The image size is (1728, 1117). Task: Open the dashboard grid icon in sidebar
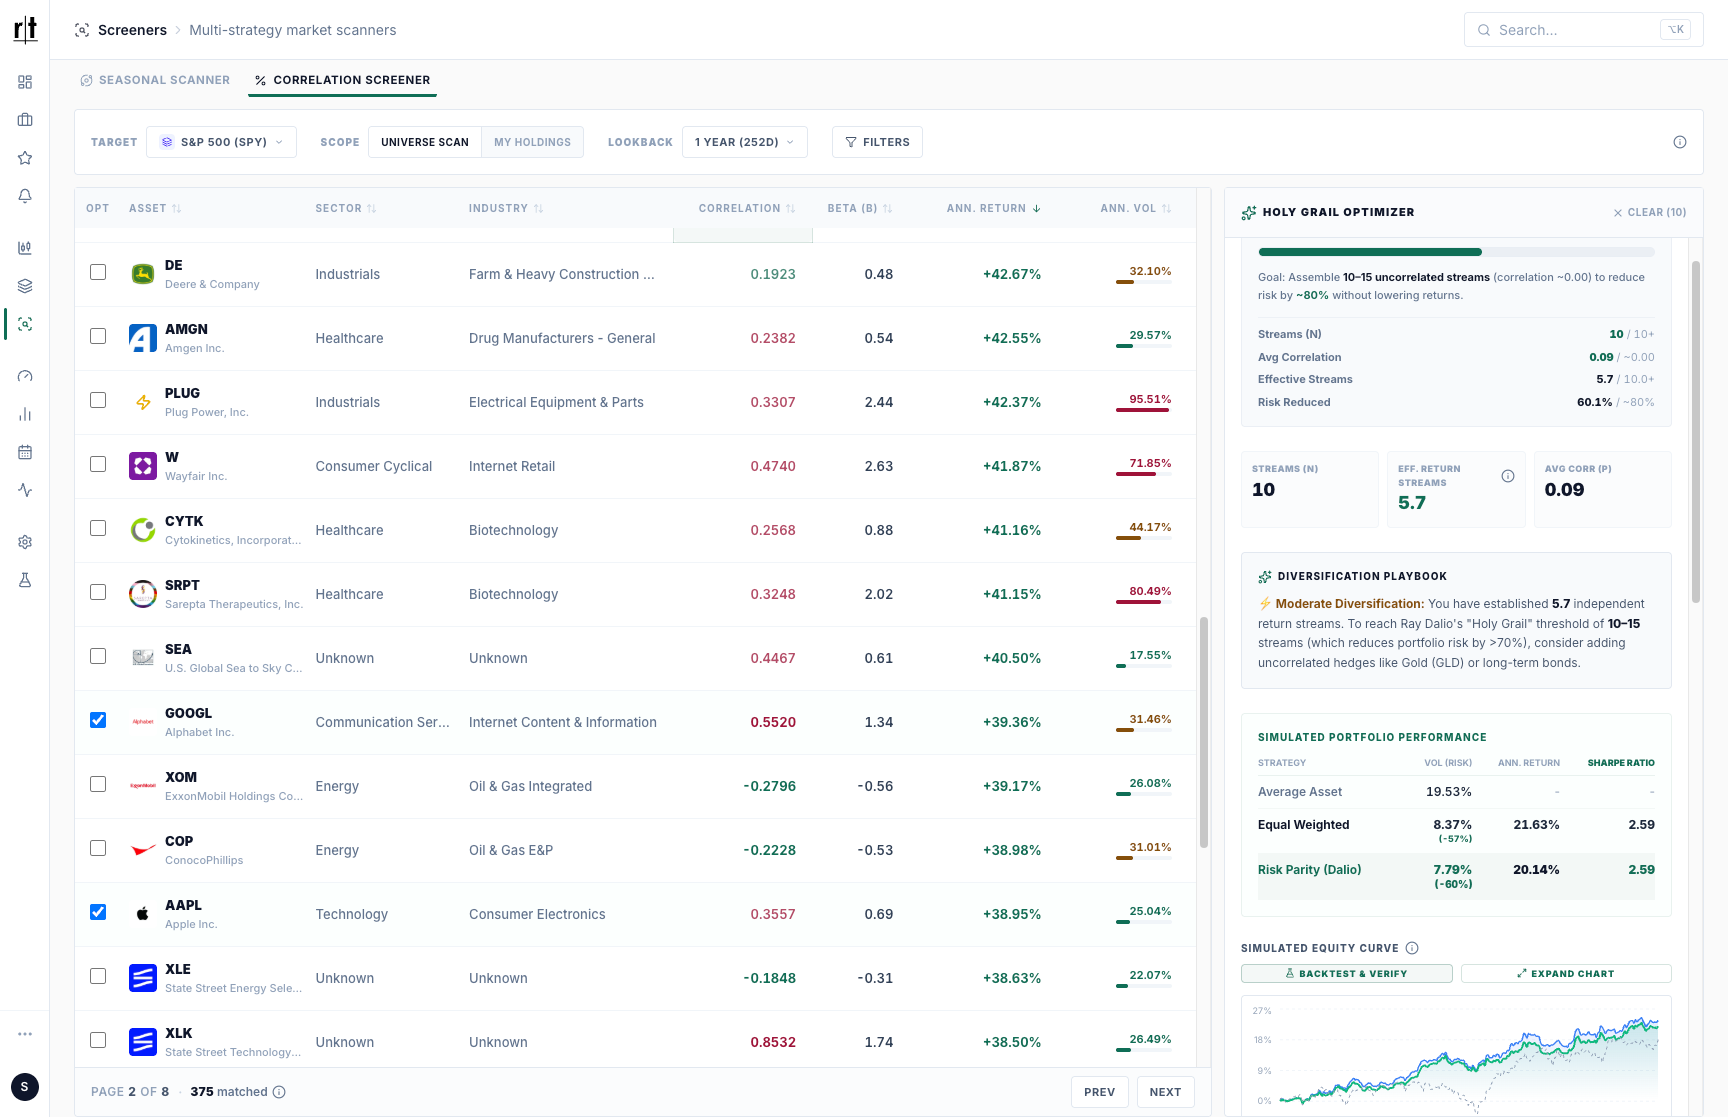[x=25, y=82]
